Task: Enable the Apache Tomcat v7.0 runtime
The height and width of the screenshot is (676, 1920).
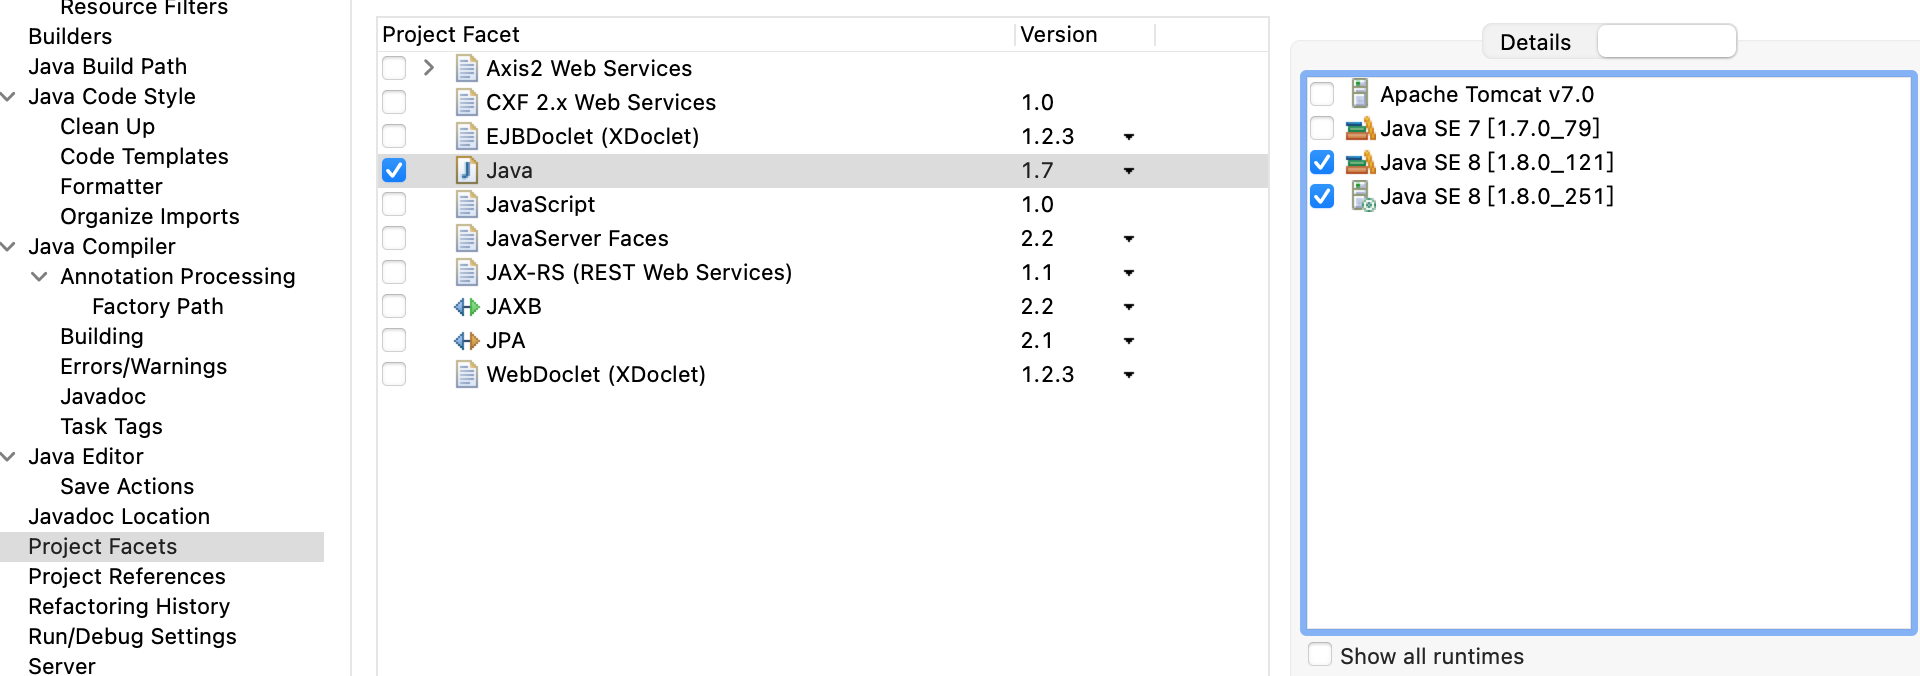Action: [1322, 94]
